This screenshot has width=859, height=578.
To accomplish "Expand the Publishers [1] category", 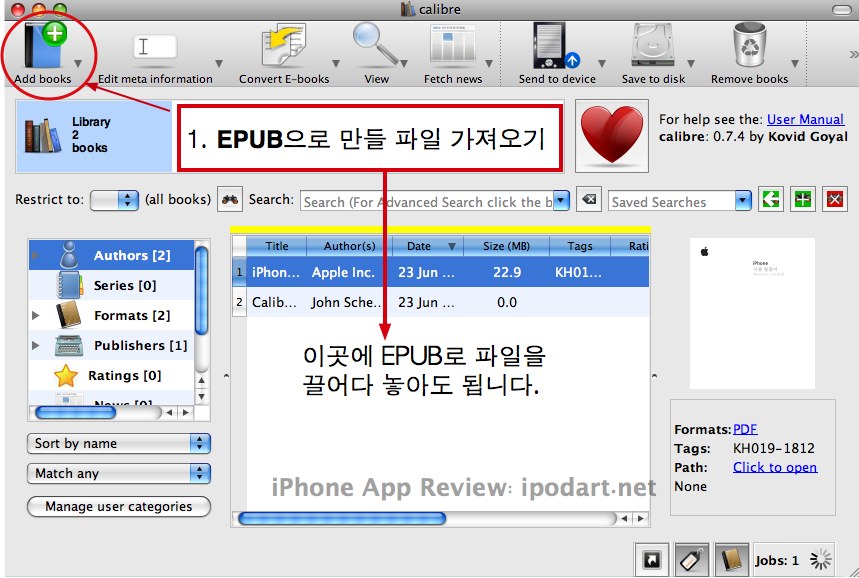I will [x=36, y=345].
